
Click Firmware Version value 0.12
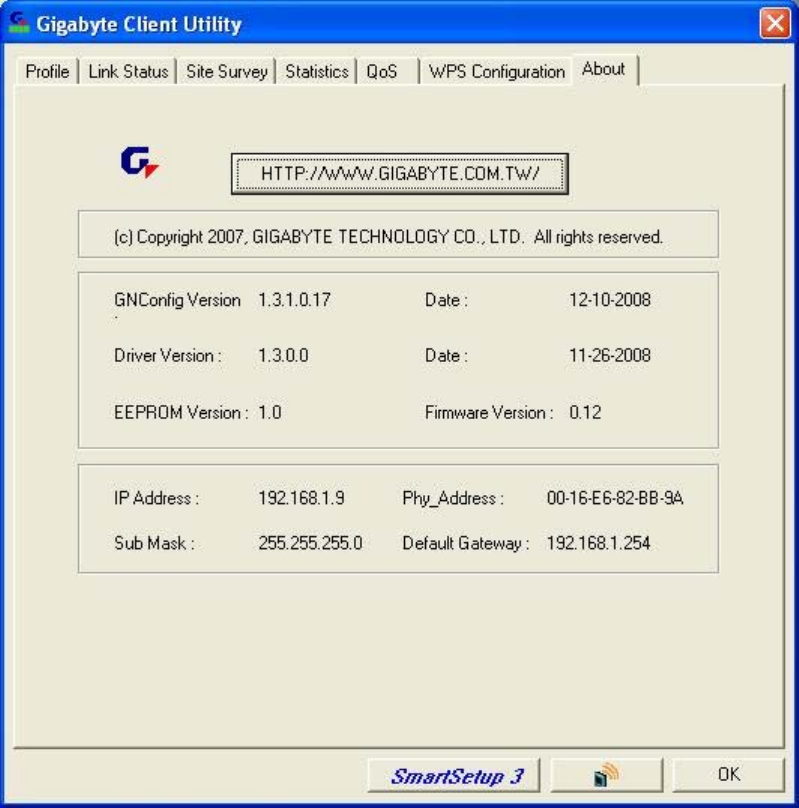pyautogui.click(x=585, y=412)
